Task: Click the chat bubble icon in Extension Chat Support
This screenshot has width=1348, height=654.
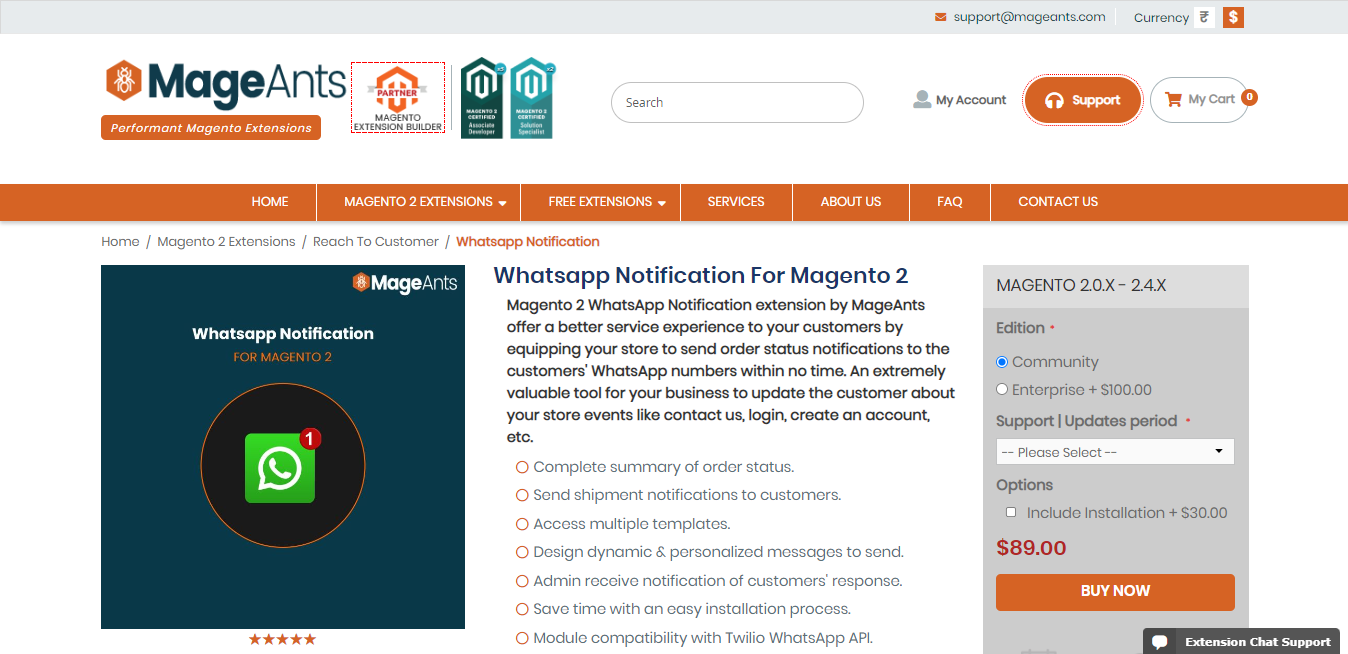Action: 1160,642
